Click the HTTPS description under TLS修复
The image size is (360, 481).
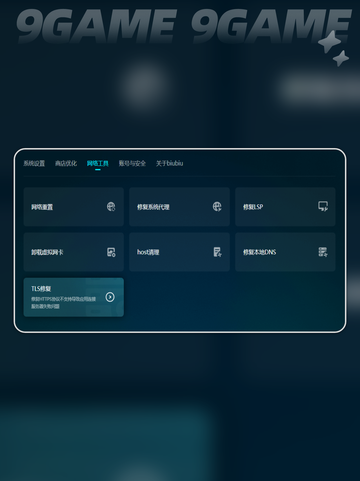click(x=63, y=303)
